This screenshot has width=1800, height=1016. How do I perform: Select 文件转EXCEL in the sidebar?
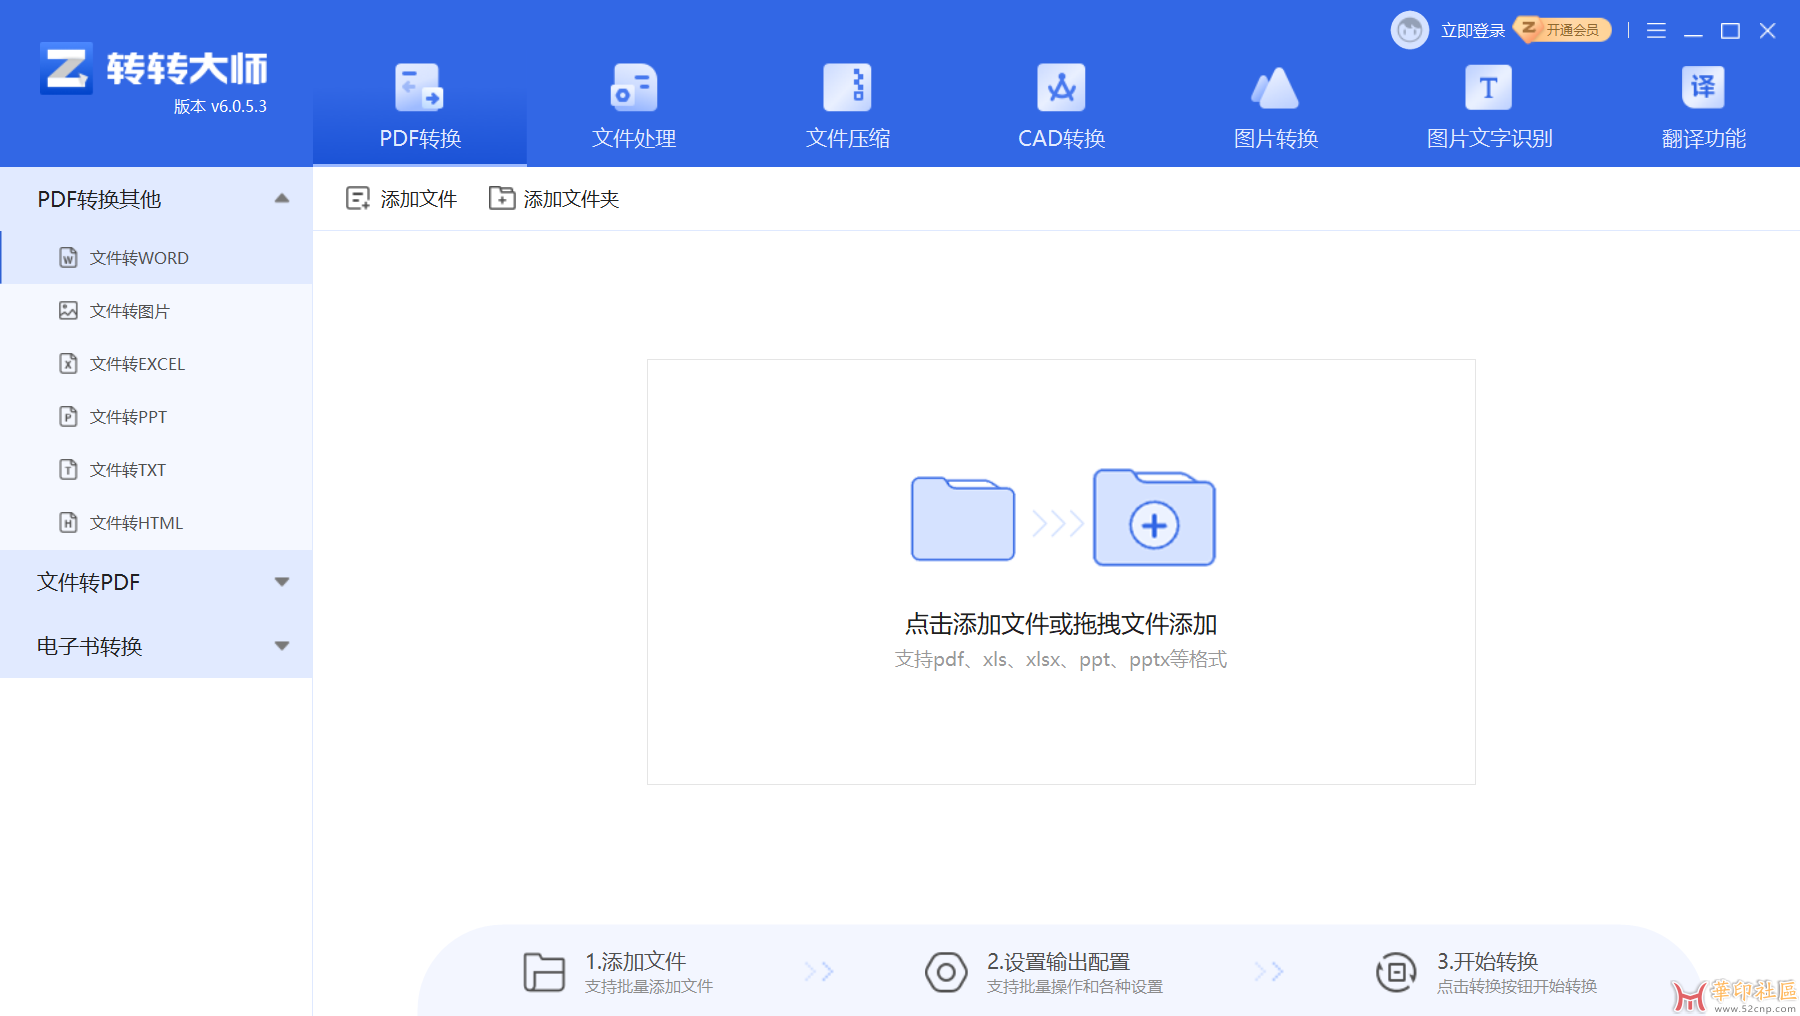[156, 364]
